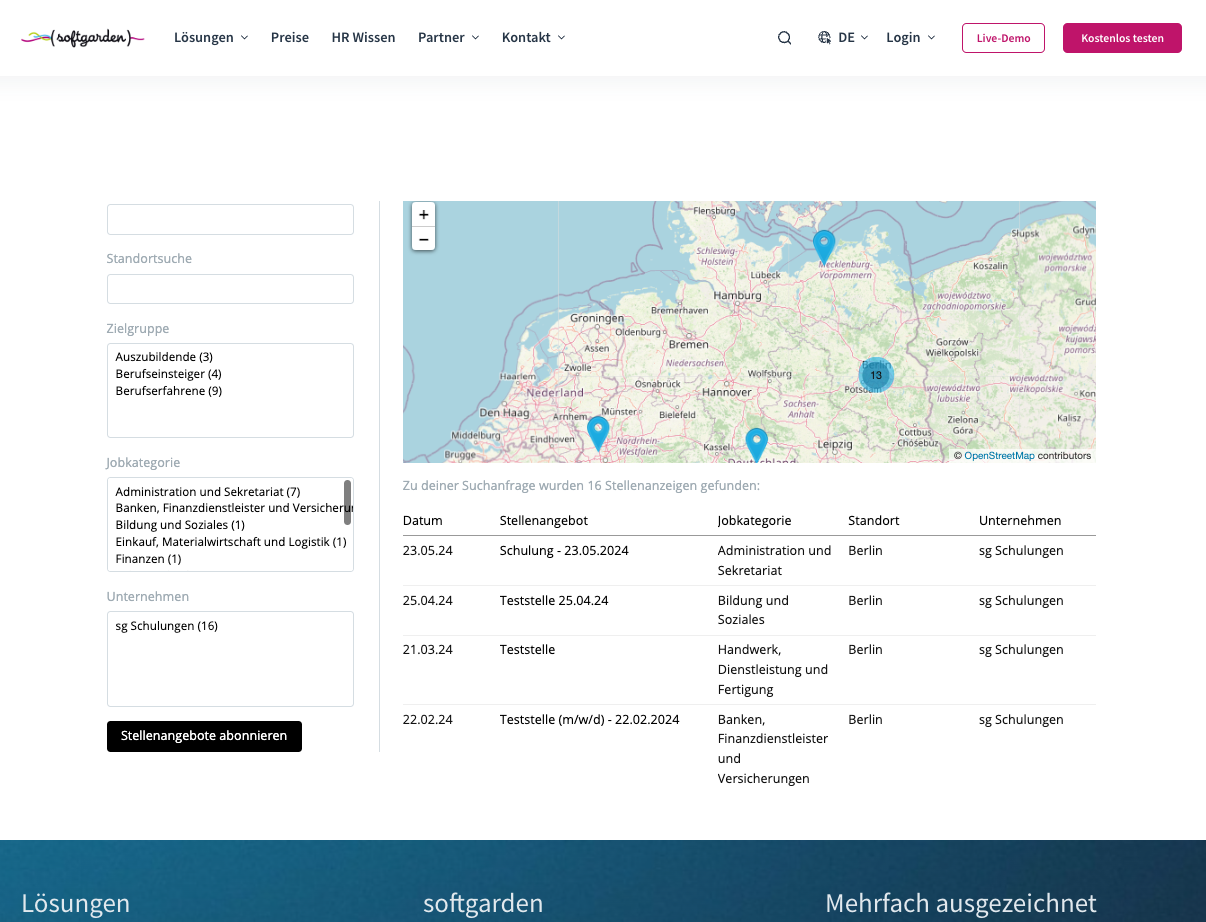Click the map cluster marker showing 13
Image resolution: width=1206 pixels, height=922 pixels.
click(876, 375)
